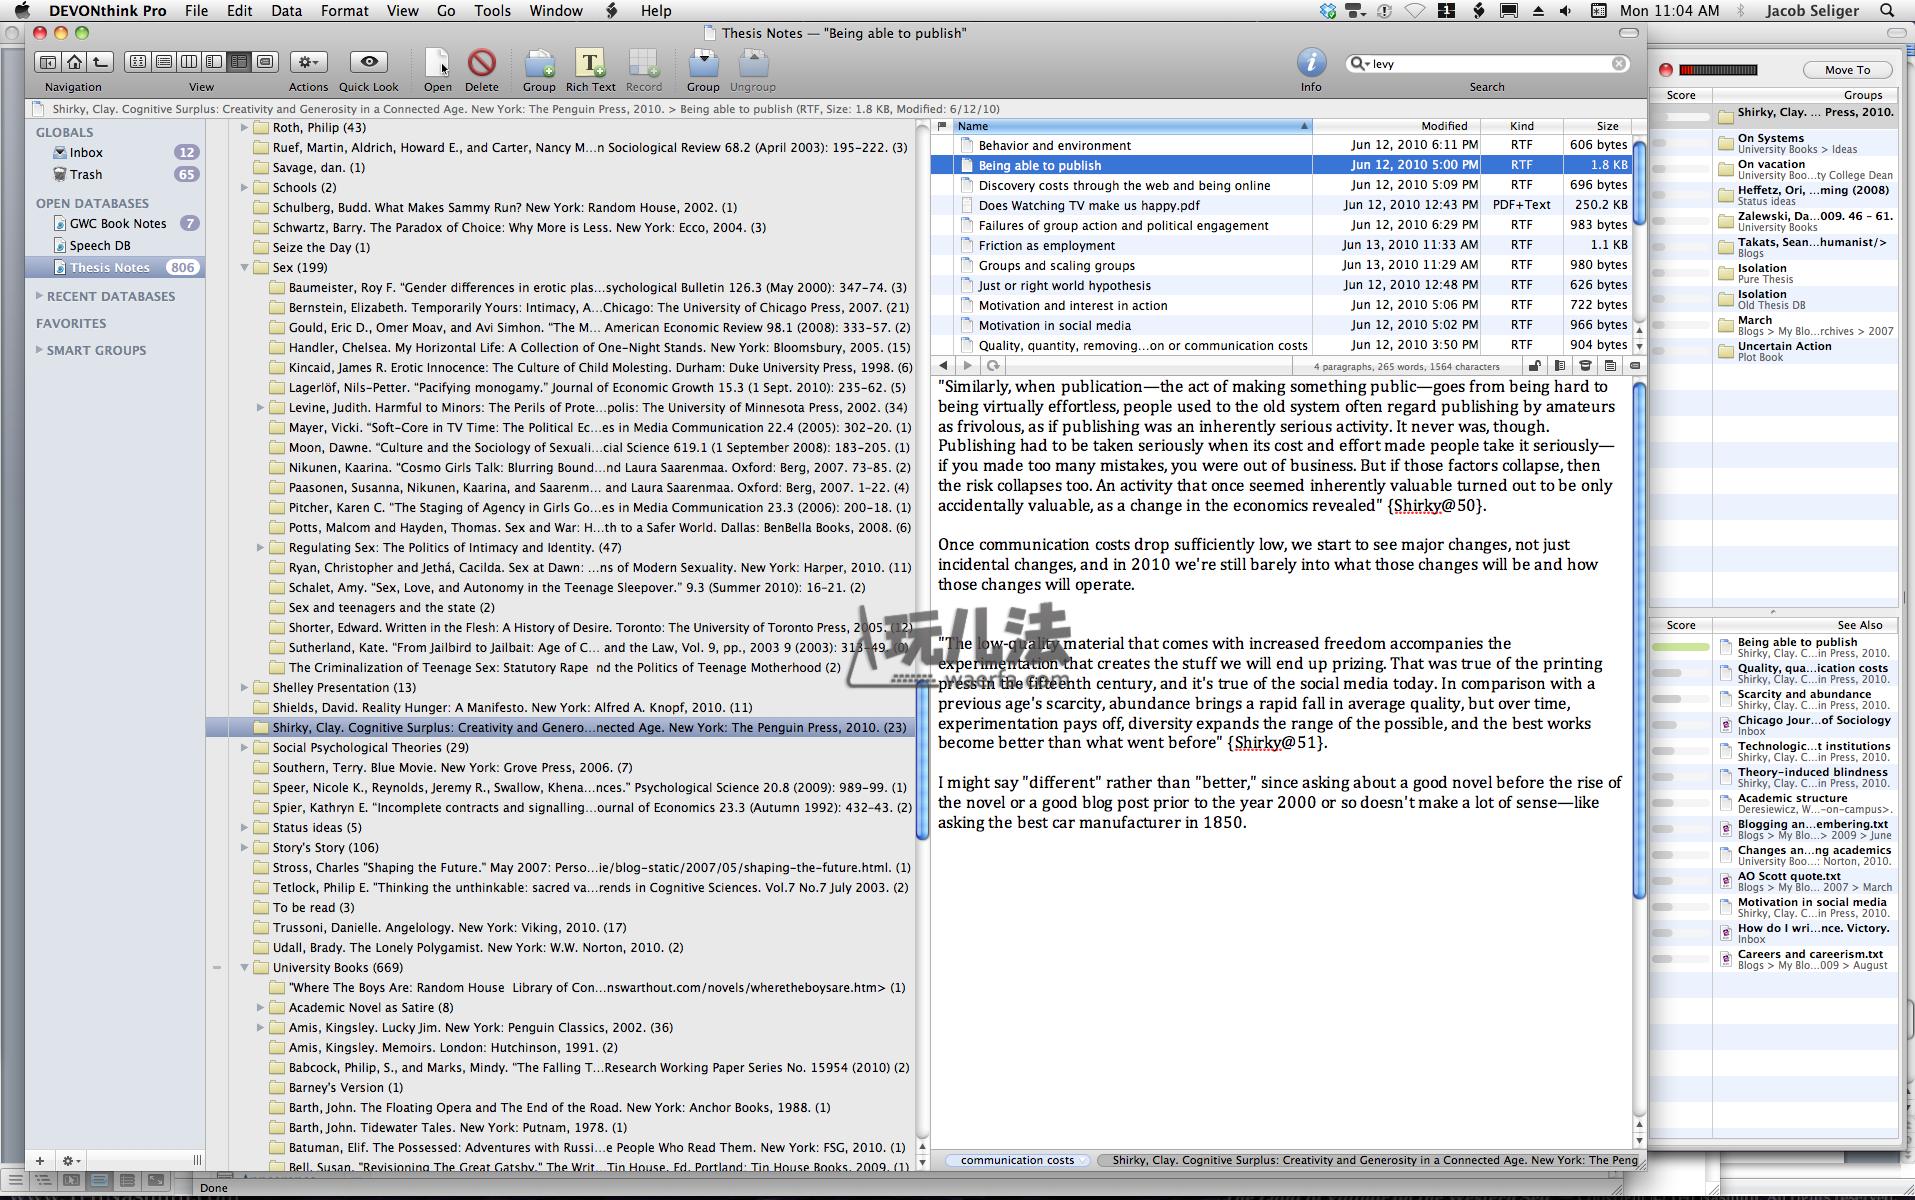Click the Spotlight magnifier in menu bar

[1887, 11]
